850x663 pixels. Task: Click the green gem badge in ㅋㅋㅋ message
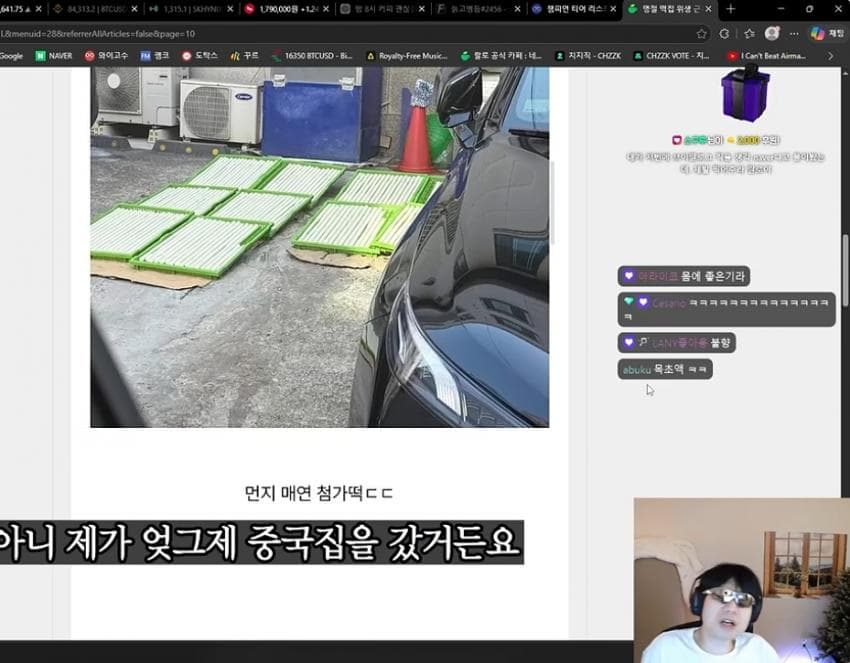tap(629, 301)
